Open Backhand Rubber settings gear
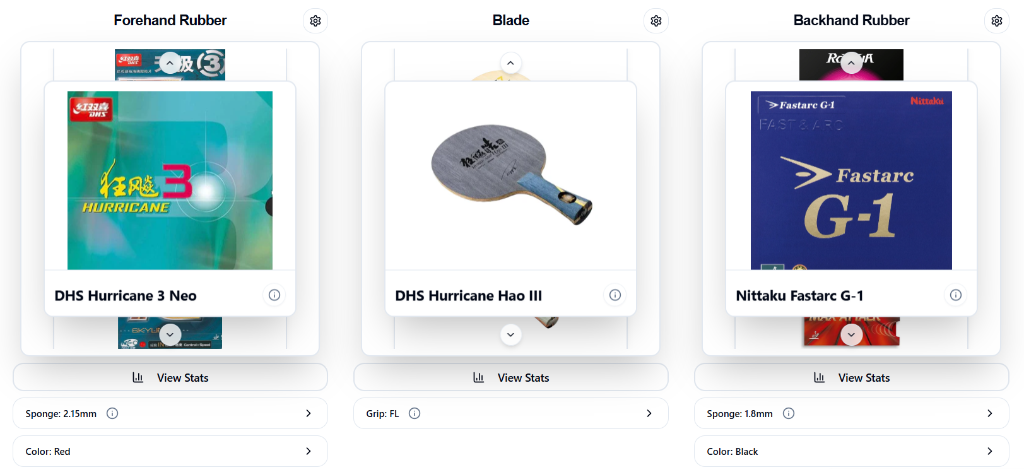This screenshot has height=469, width=1024. 996,20
